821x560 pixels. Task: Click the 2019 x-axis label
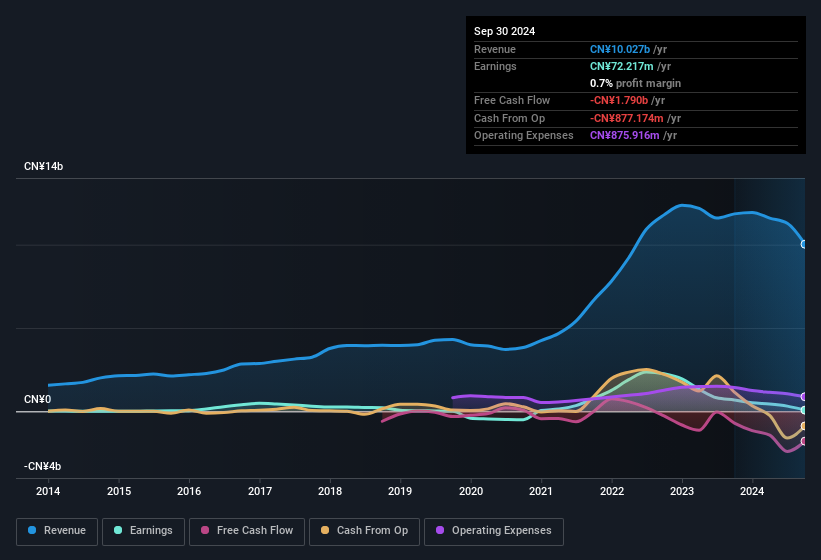tap(400, 491)
